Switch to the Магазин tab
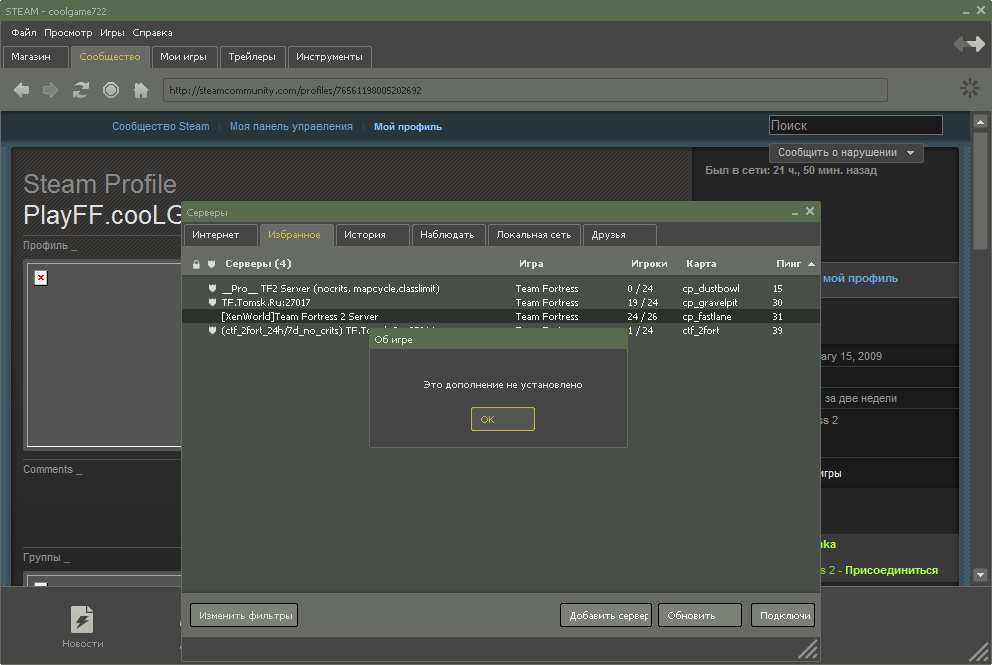The image size is (992, 665). click(35, 57)
